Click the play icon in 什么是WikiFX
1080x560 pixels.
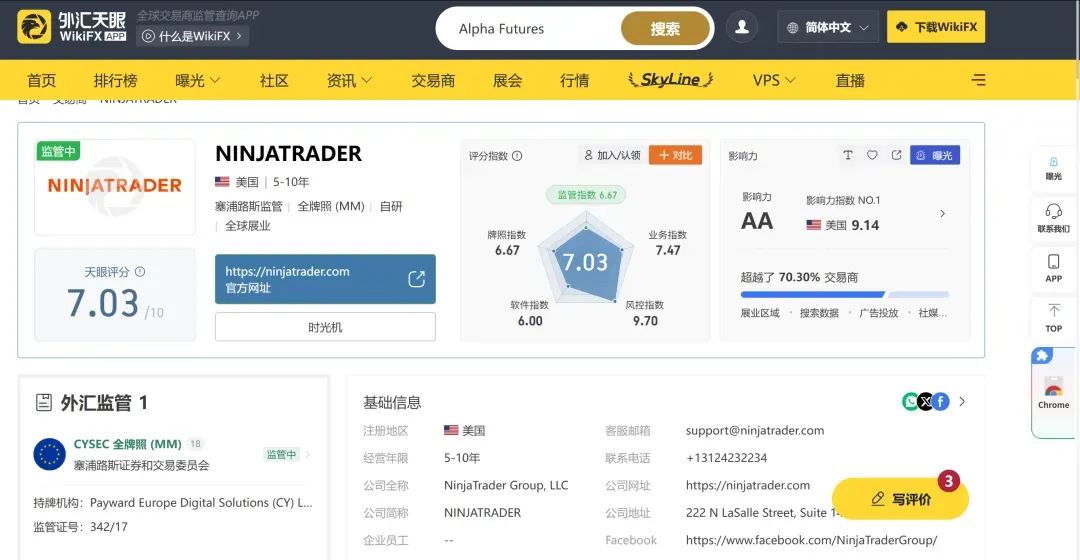(x=148, y=36)
